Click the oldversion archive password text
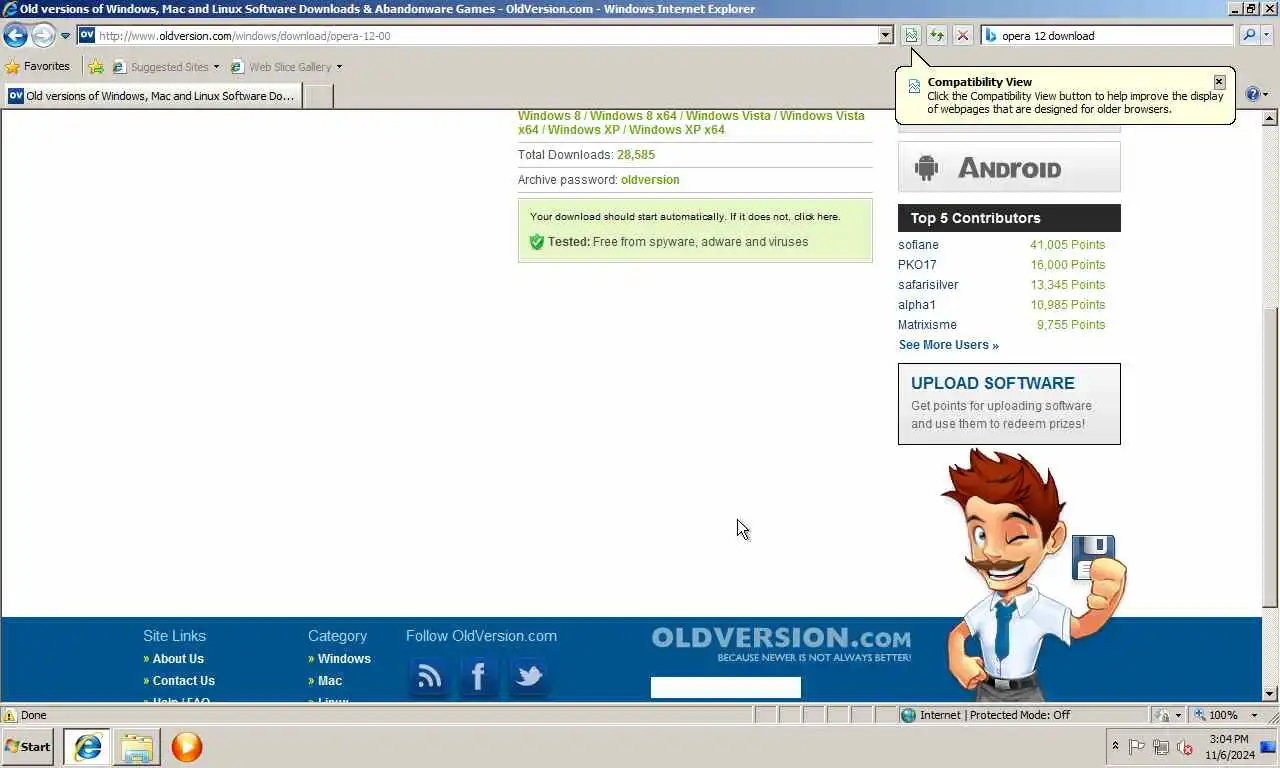Screen dimensions: 1280x768 650,180
